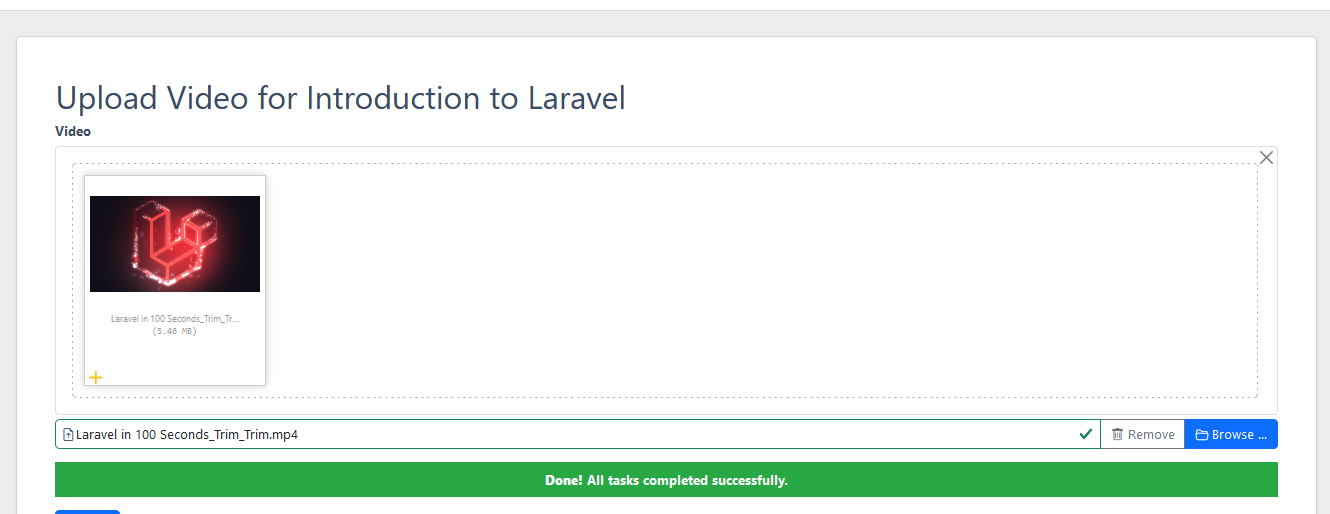The width and height of the screenshot is (1330, 514).
Task: Close the video preview with the X
Action: coord(1266,158)
